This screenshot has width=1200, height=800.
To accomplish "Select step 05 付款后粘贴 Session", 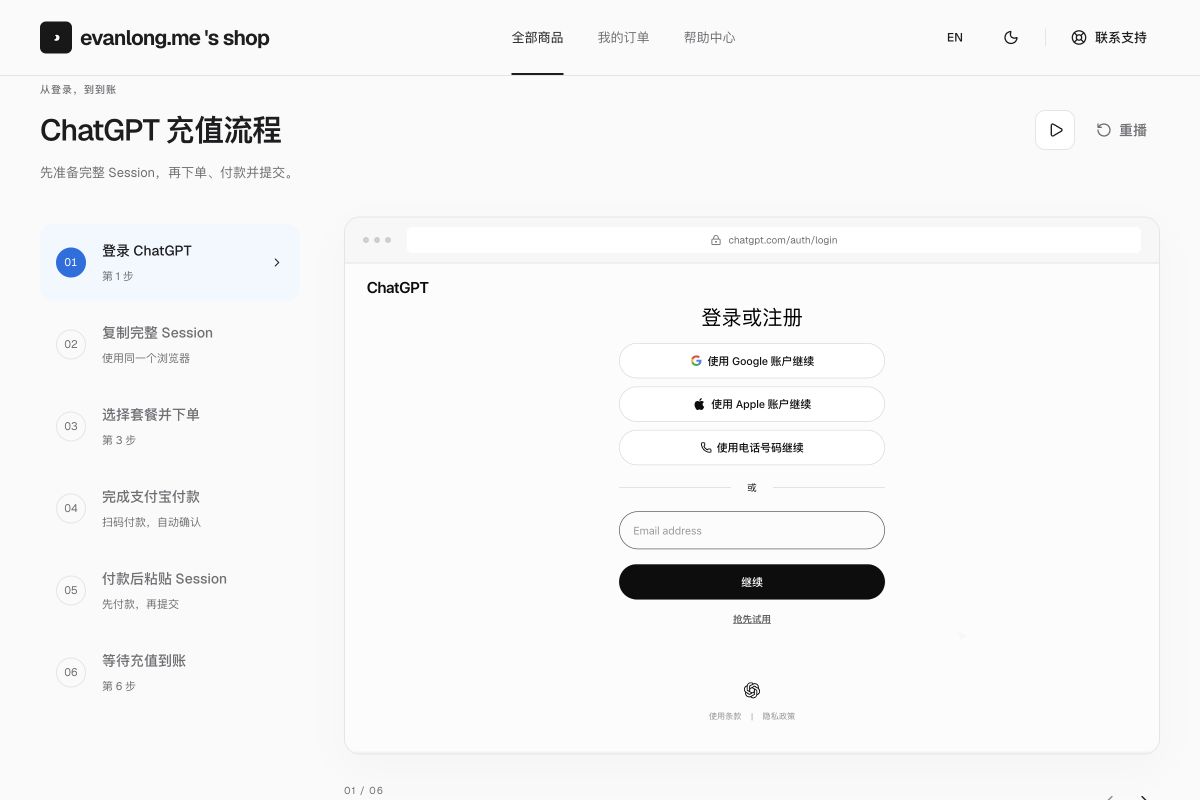I will [170, 590].
